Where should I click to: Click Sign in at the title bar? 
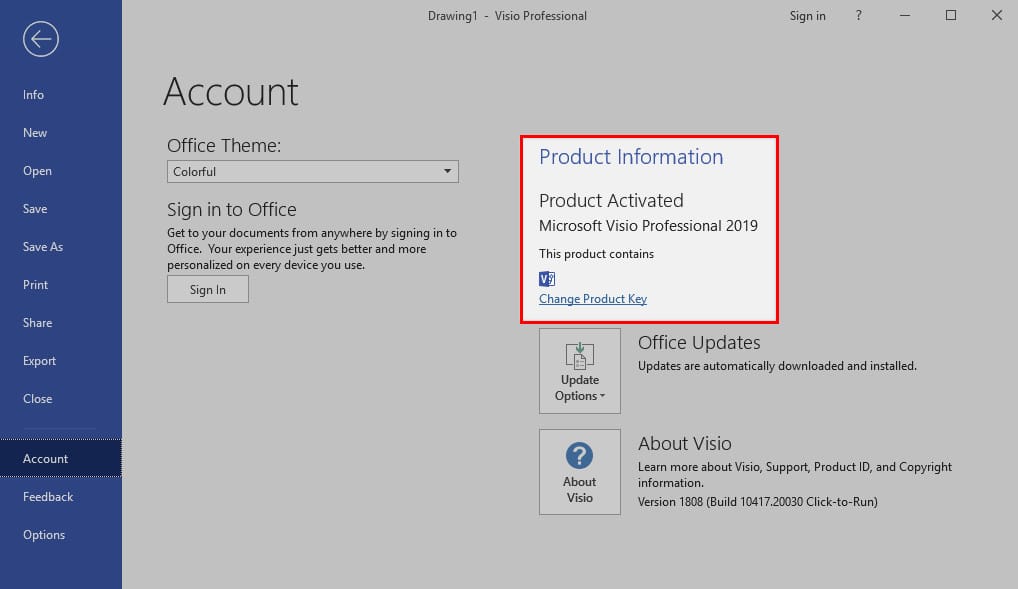coord(808,16)
